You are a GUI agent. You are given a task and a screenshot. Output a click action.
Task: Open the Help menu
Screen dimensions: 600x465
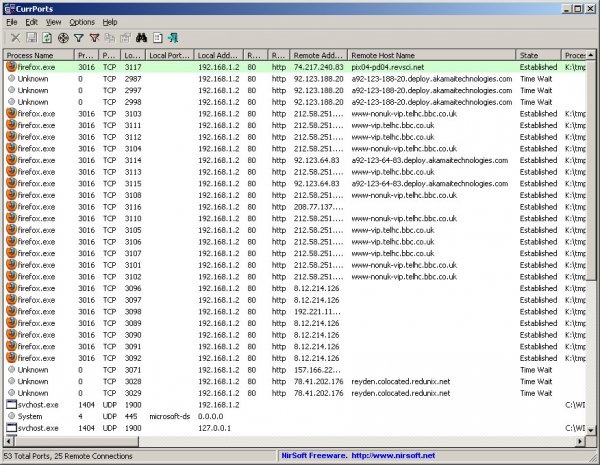[x=110, y=21]
